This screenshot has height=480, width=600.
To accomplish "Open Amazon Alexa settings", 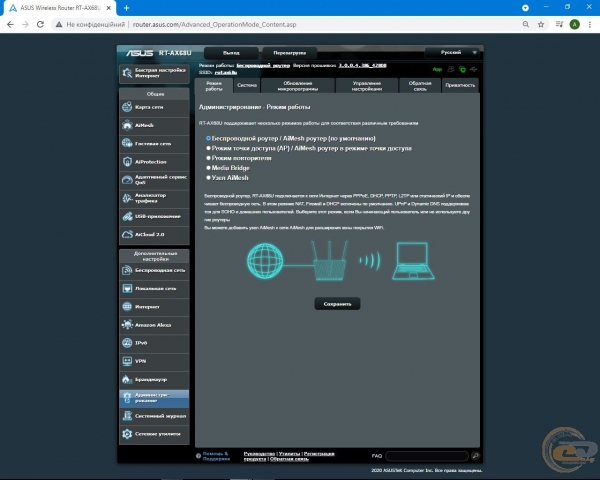I will click(154, 325).
